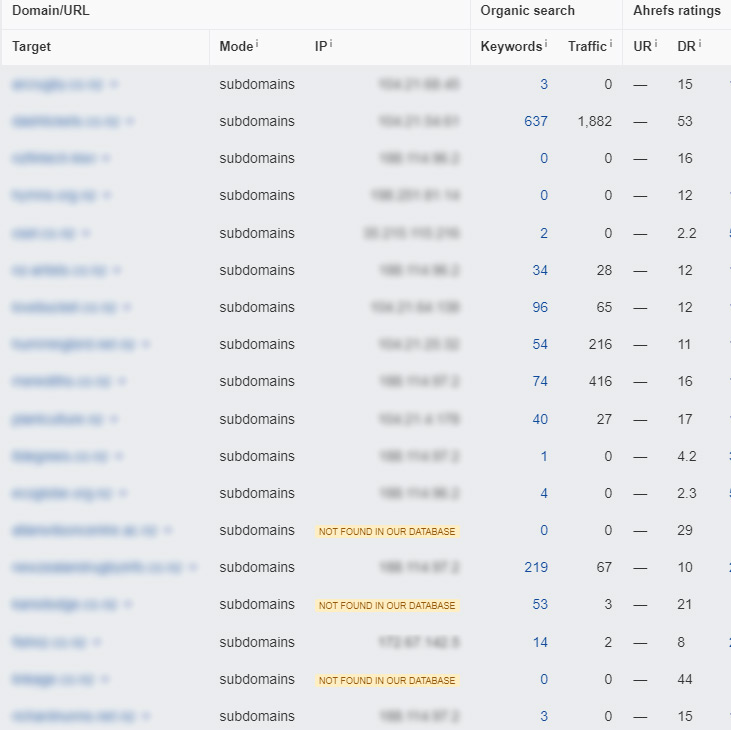Open the Keywords column info icon

(545, 44)
